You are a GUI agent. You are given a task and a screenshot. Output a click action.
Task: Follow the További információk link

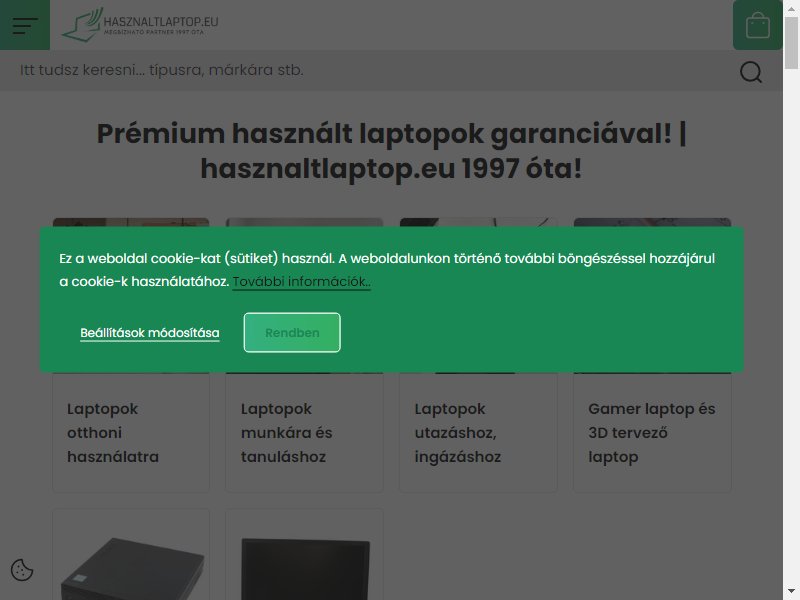coord(302,282)
